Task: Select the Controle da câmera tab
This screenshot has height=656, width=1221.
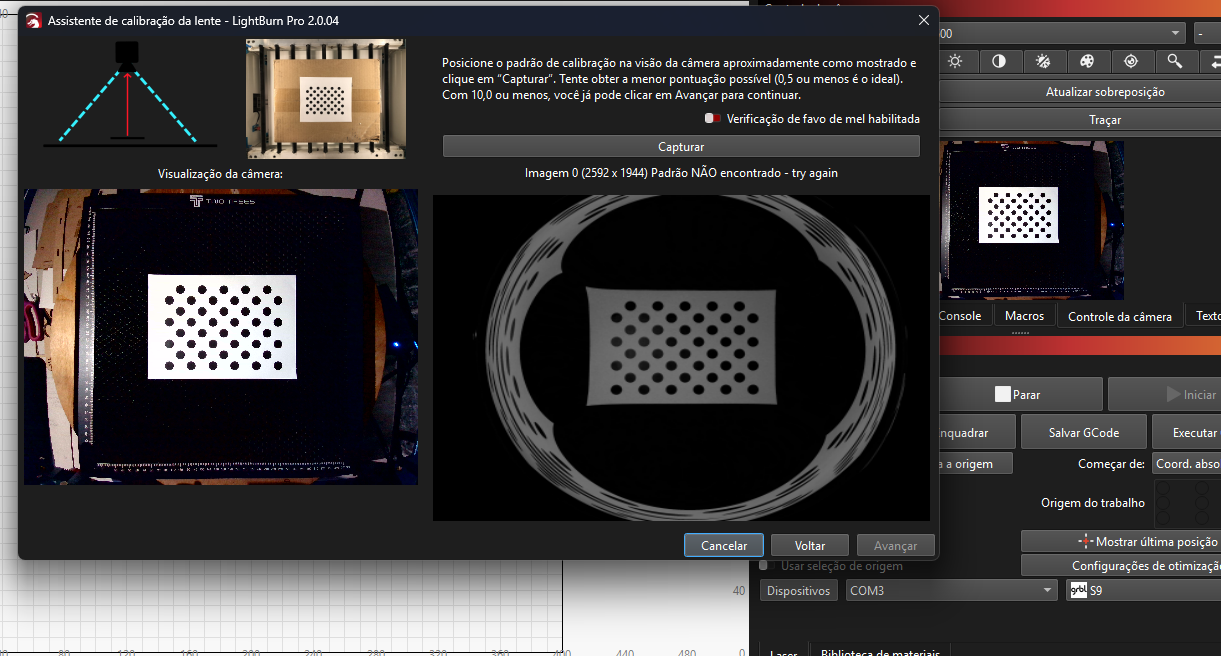Action: coord(1119,317)
